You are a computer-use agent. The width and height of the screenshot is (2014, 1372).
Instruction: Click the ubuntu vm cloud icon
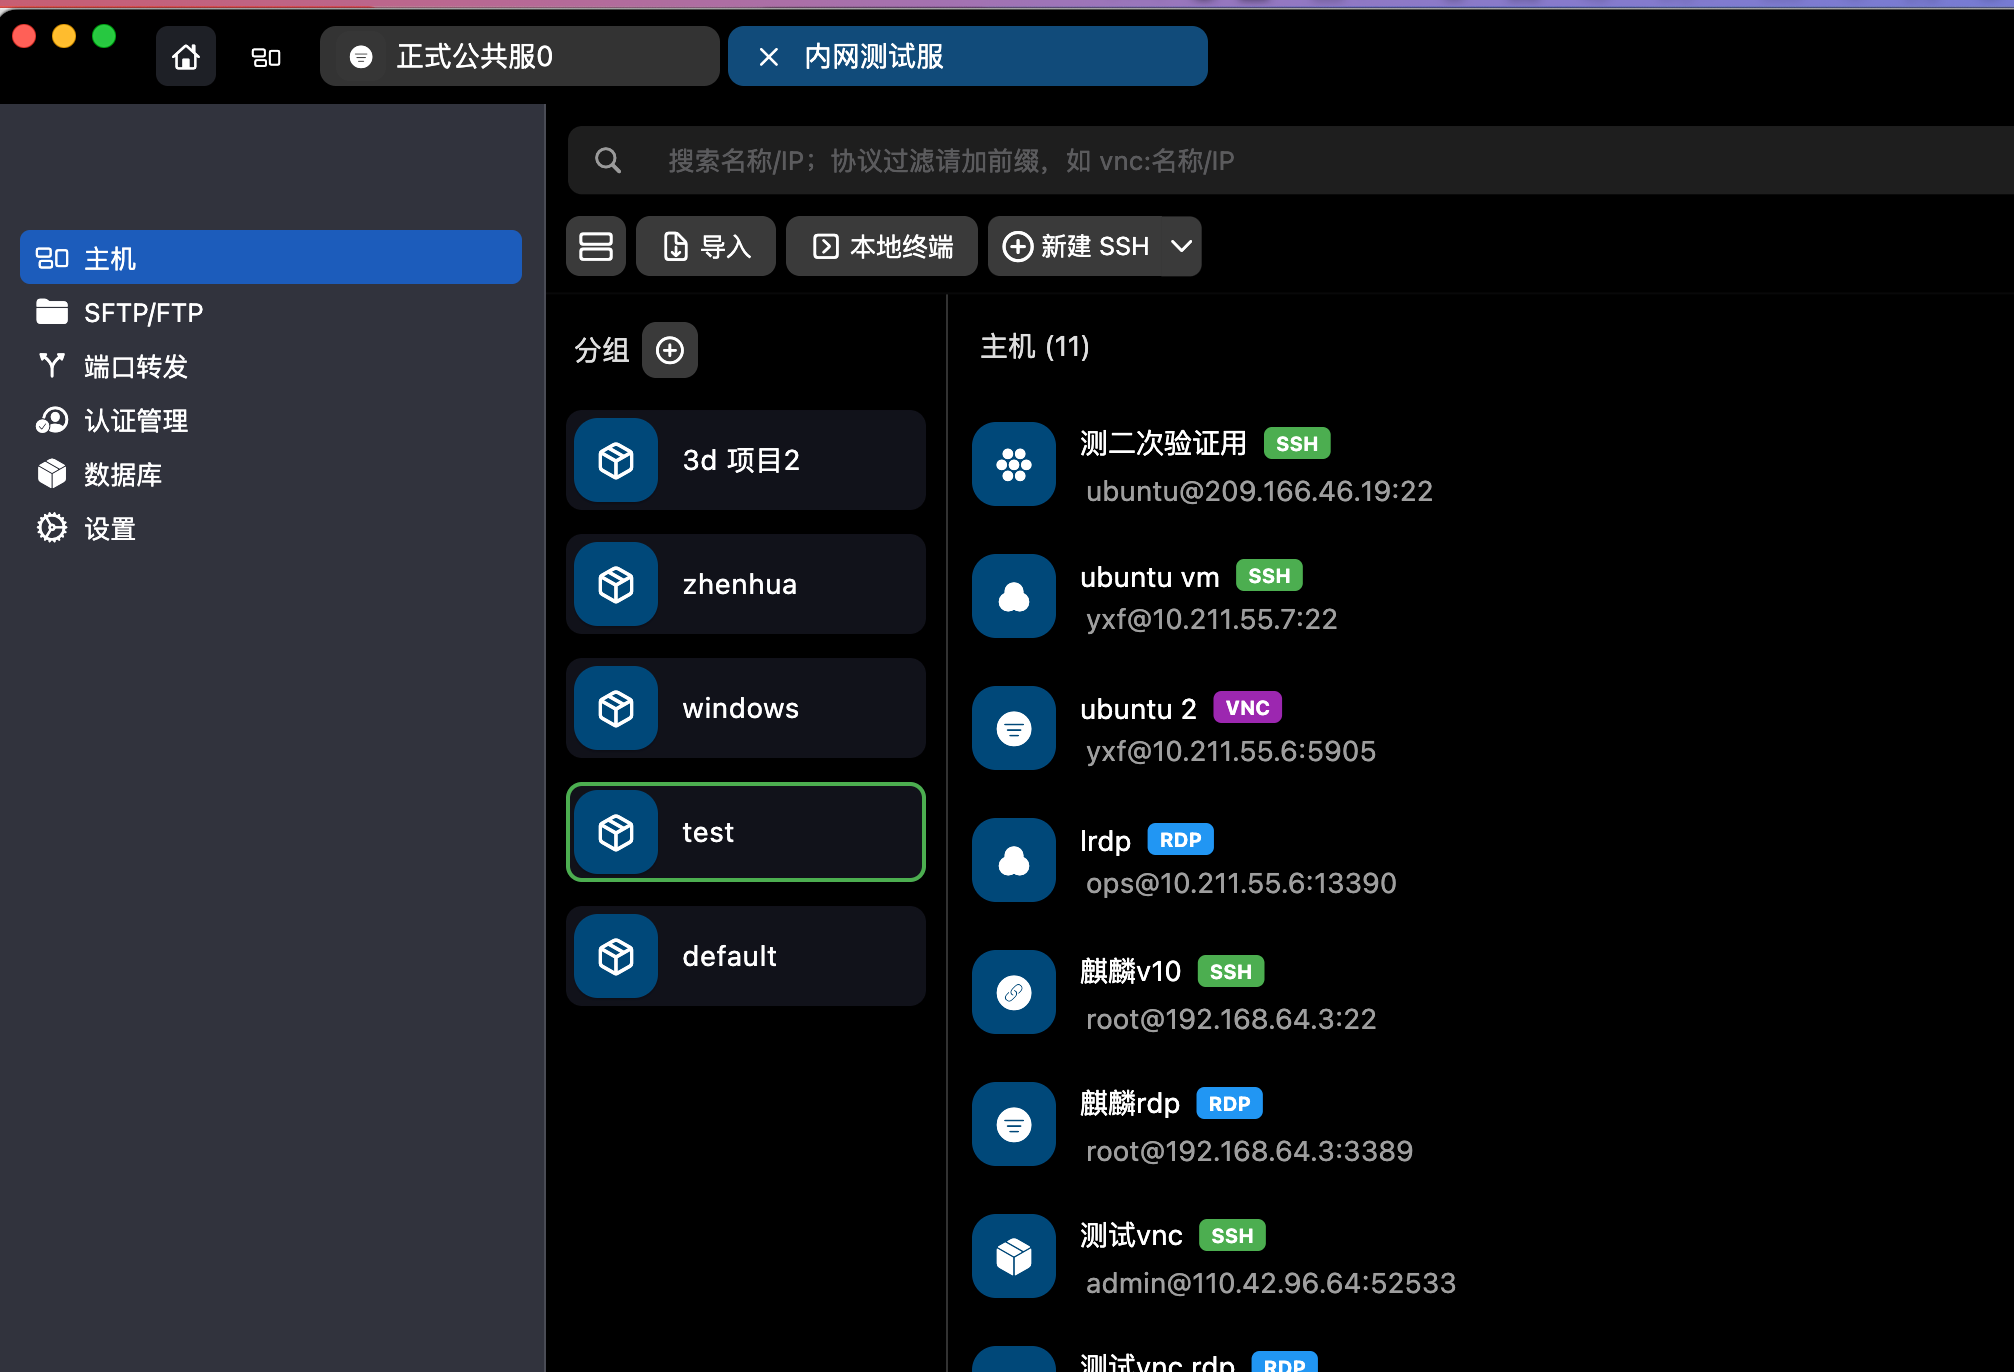coord(1014,596)
